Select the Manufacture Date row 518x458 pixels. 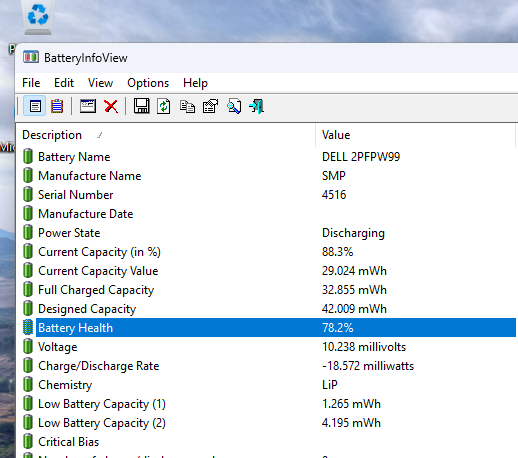coord(266,213)
